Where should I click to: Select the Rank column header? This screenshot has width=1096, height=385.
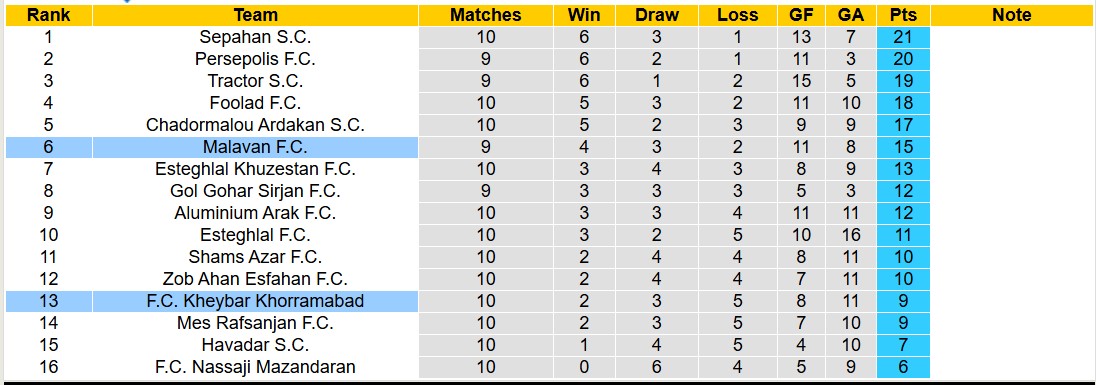[48, 15]
